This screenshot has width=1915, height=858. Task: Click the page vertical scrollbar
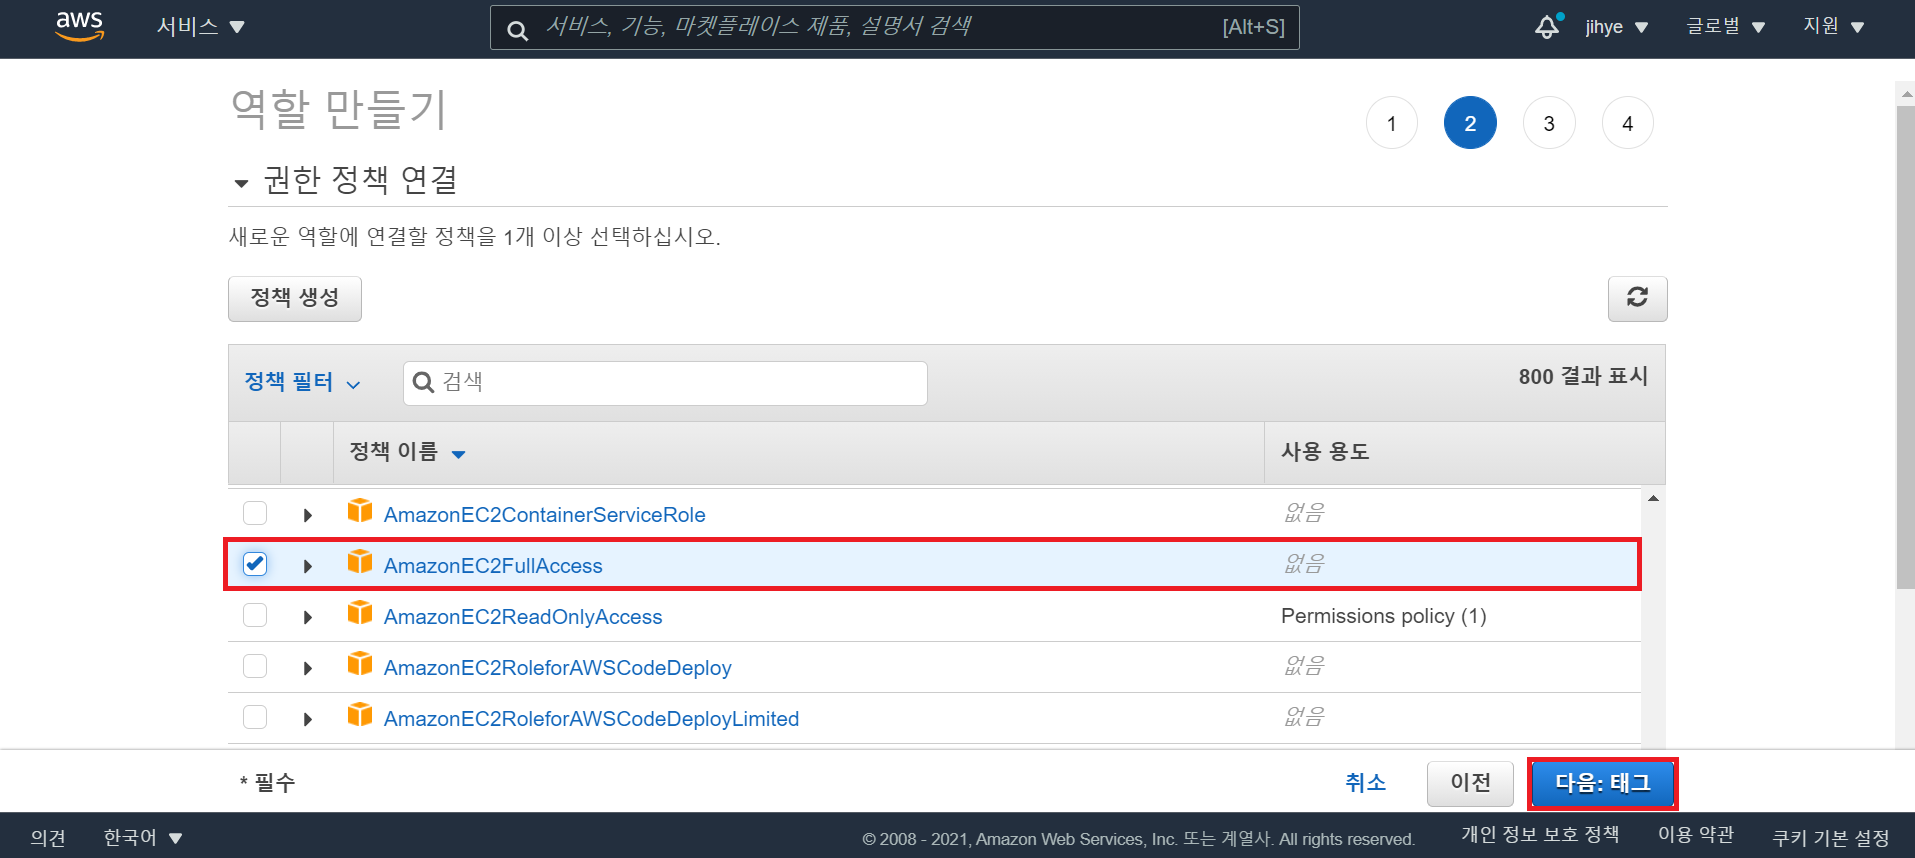(1905, 345)
